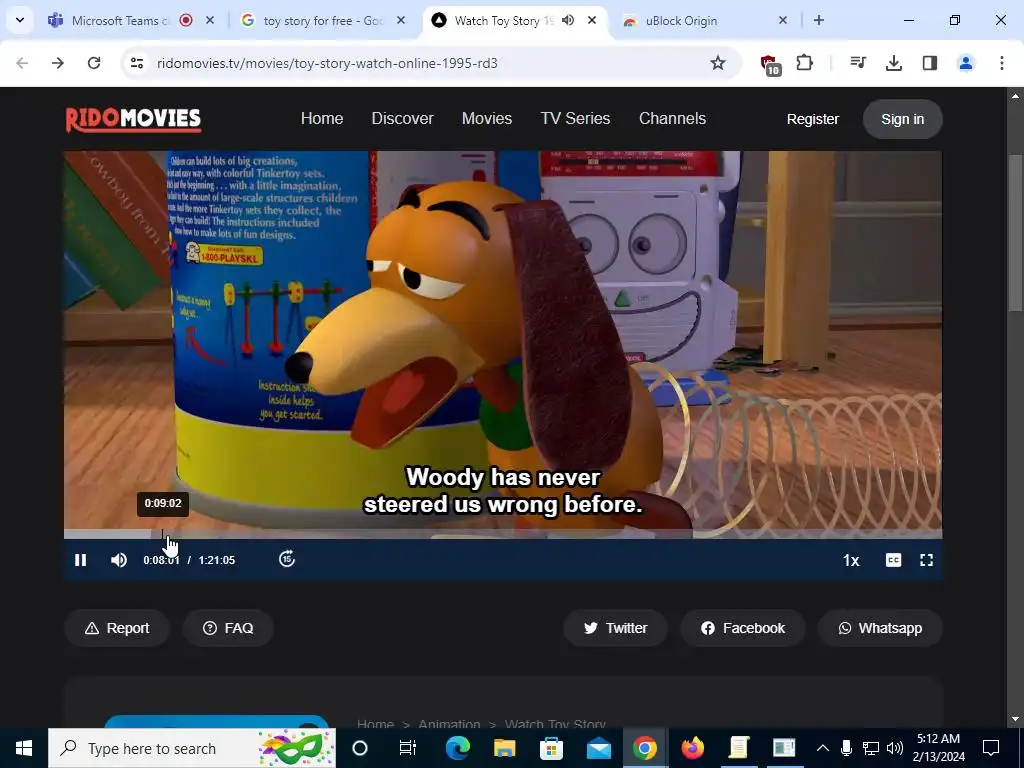Open the uBlock Origin extension icon
This screenshot has width=1024, height=768.
coord(770,64)
